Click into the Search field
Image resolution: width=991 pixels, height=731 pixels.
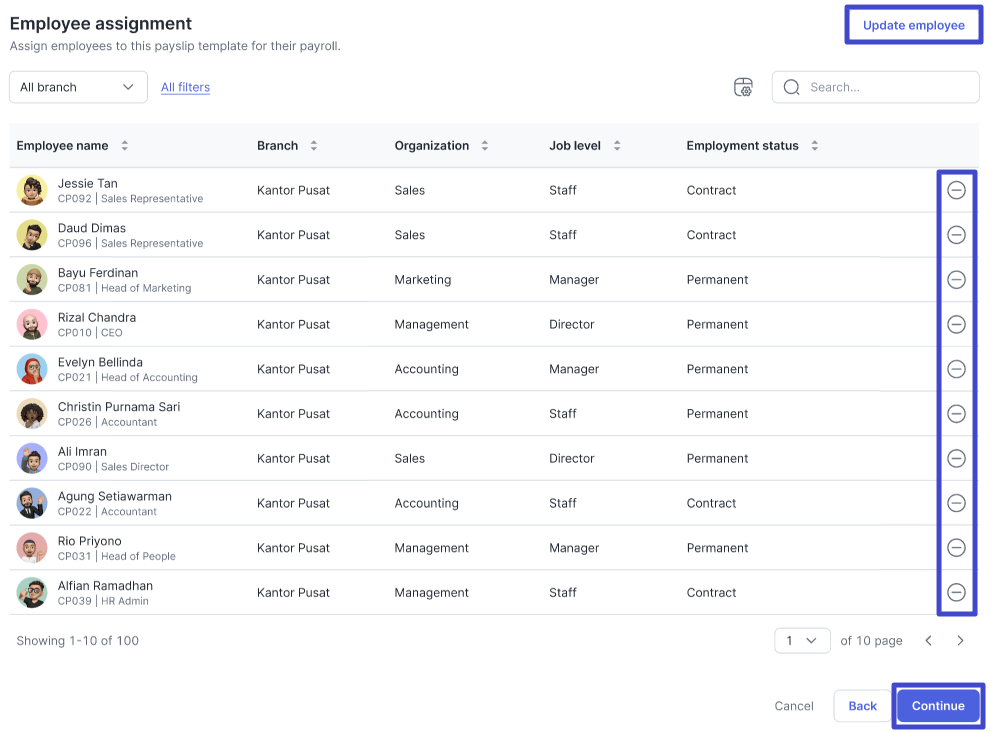pyautogui.click(x=890, y=87)
